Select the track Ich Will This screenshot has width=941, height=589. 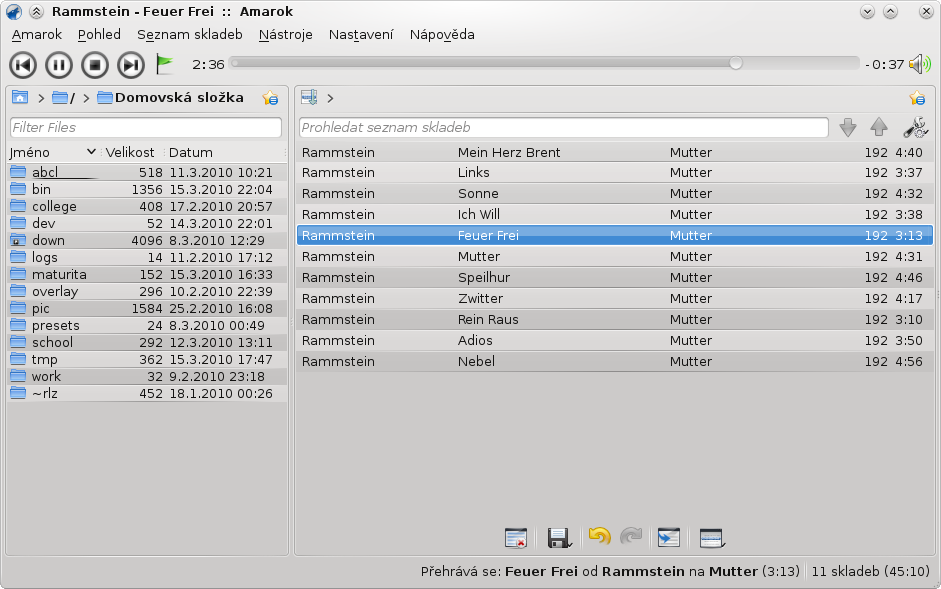615,214
